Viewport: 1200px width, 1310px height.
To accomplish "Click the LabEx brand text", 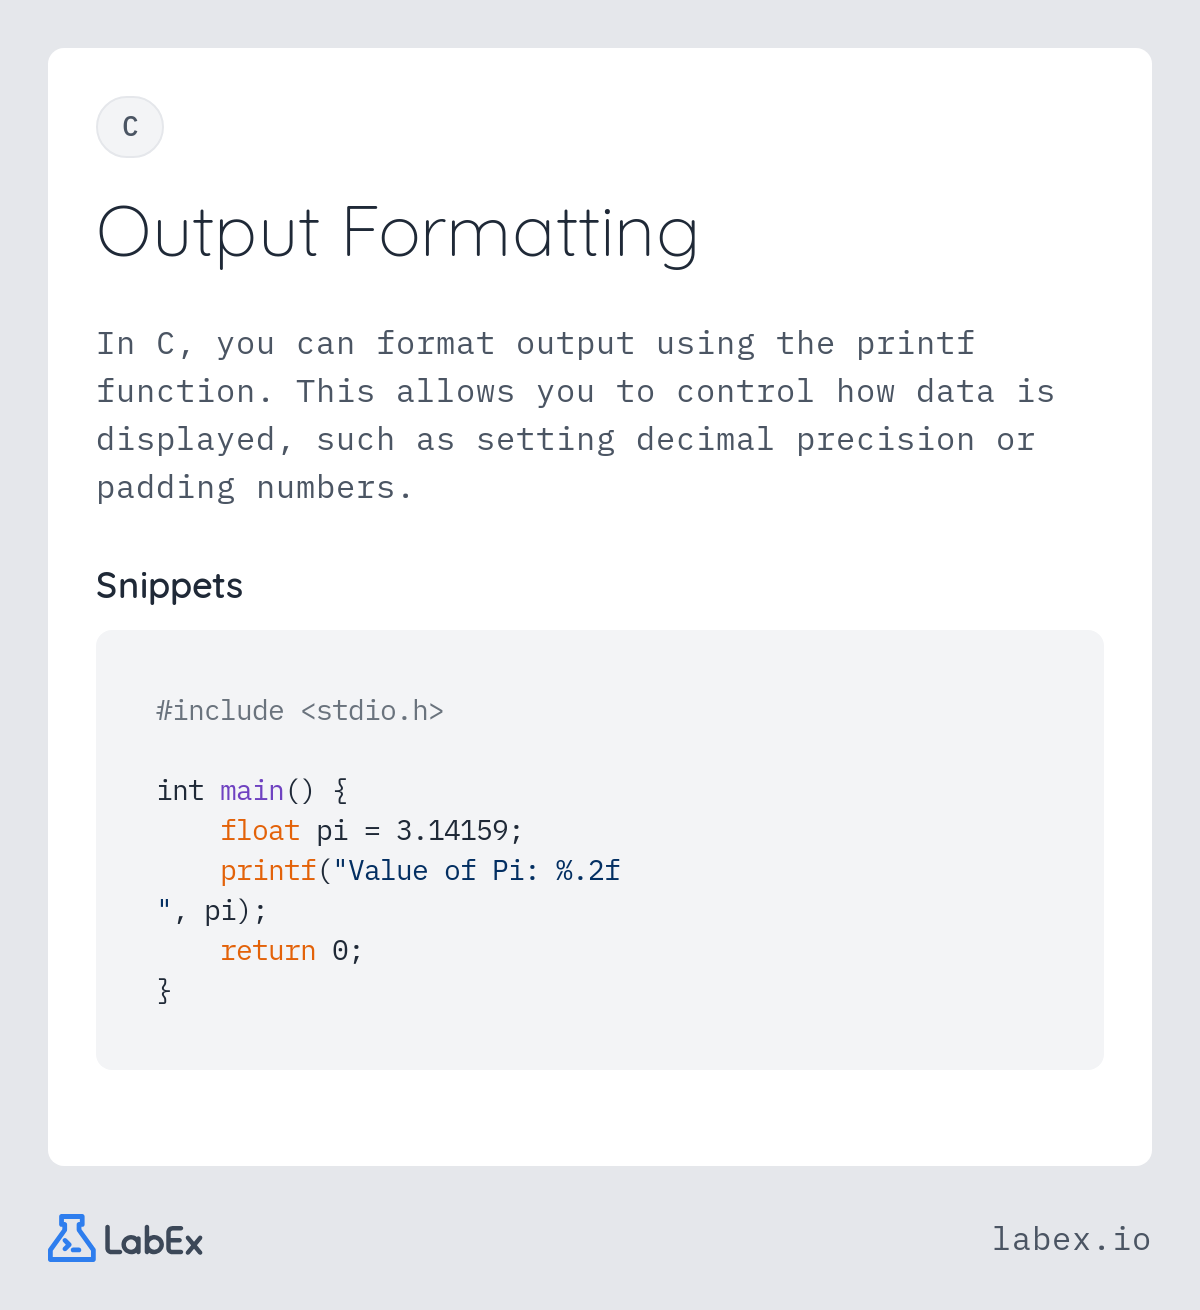I will click(x=154, y=1241).
